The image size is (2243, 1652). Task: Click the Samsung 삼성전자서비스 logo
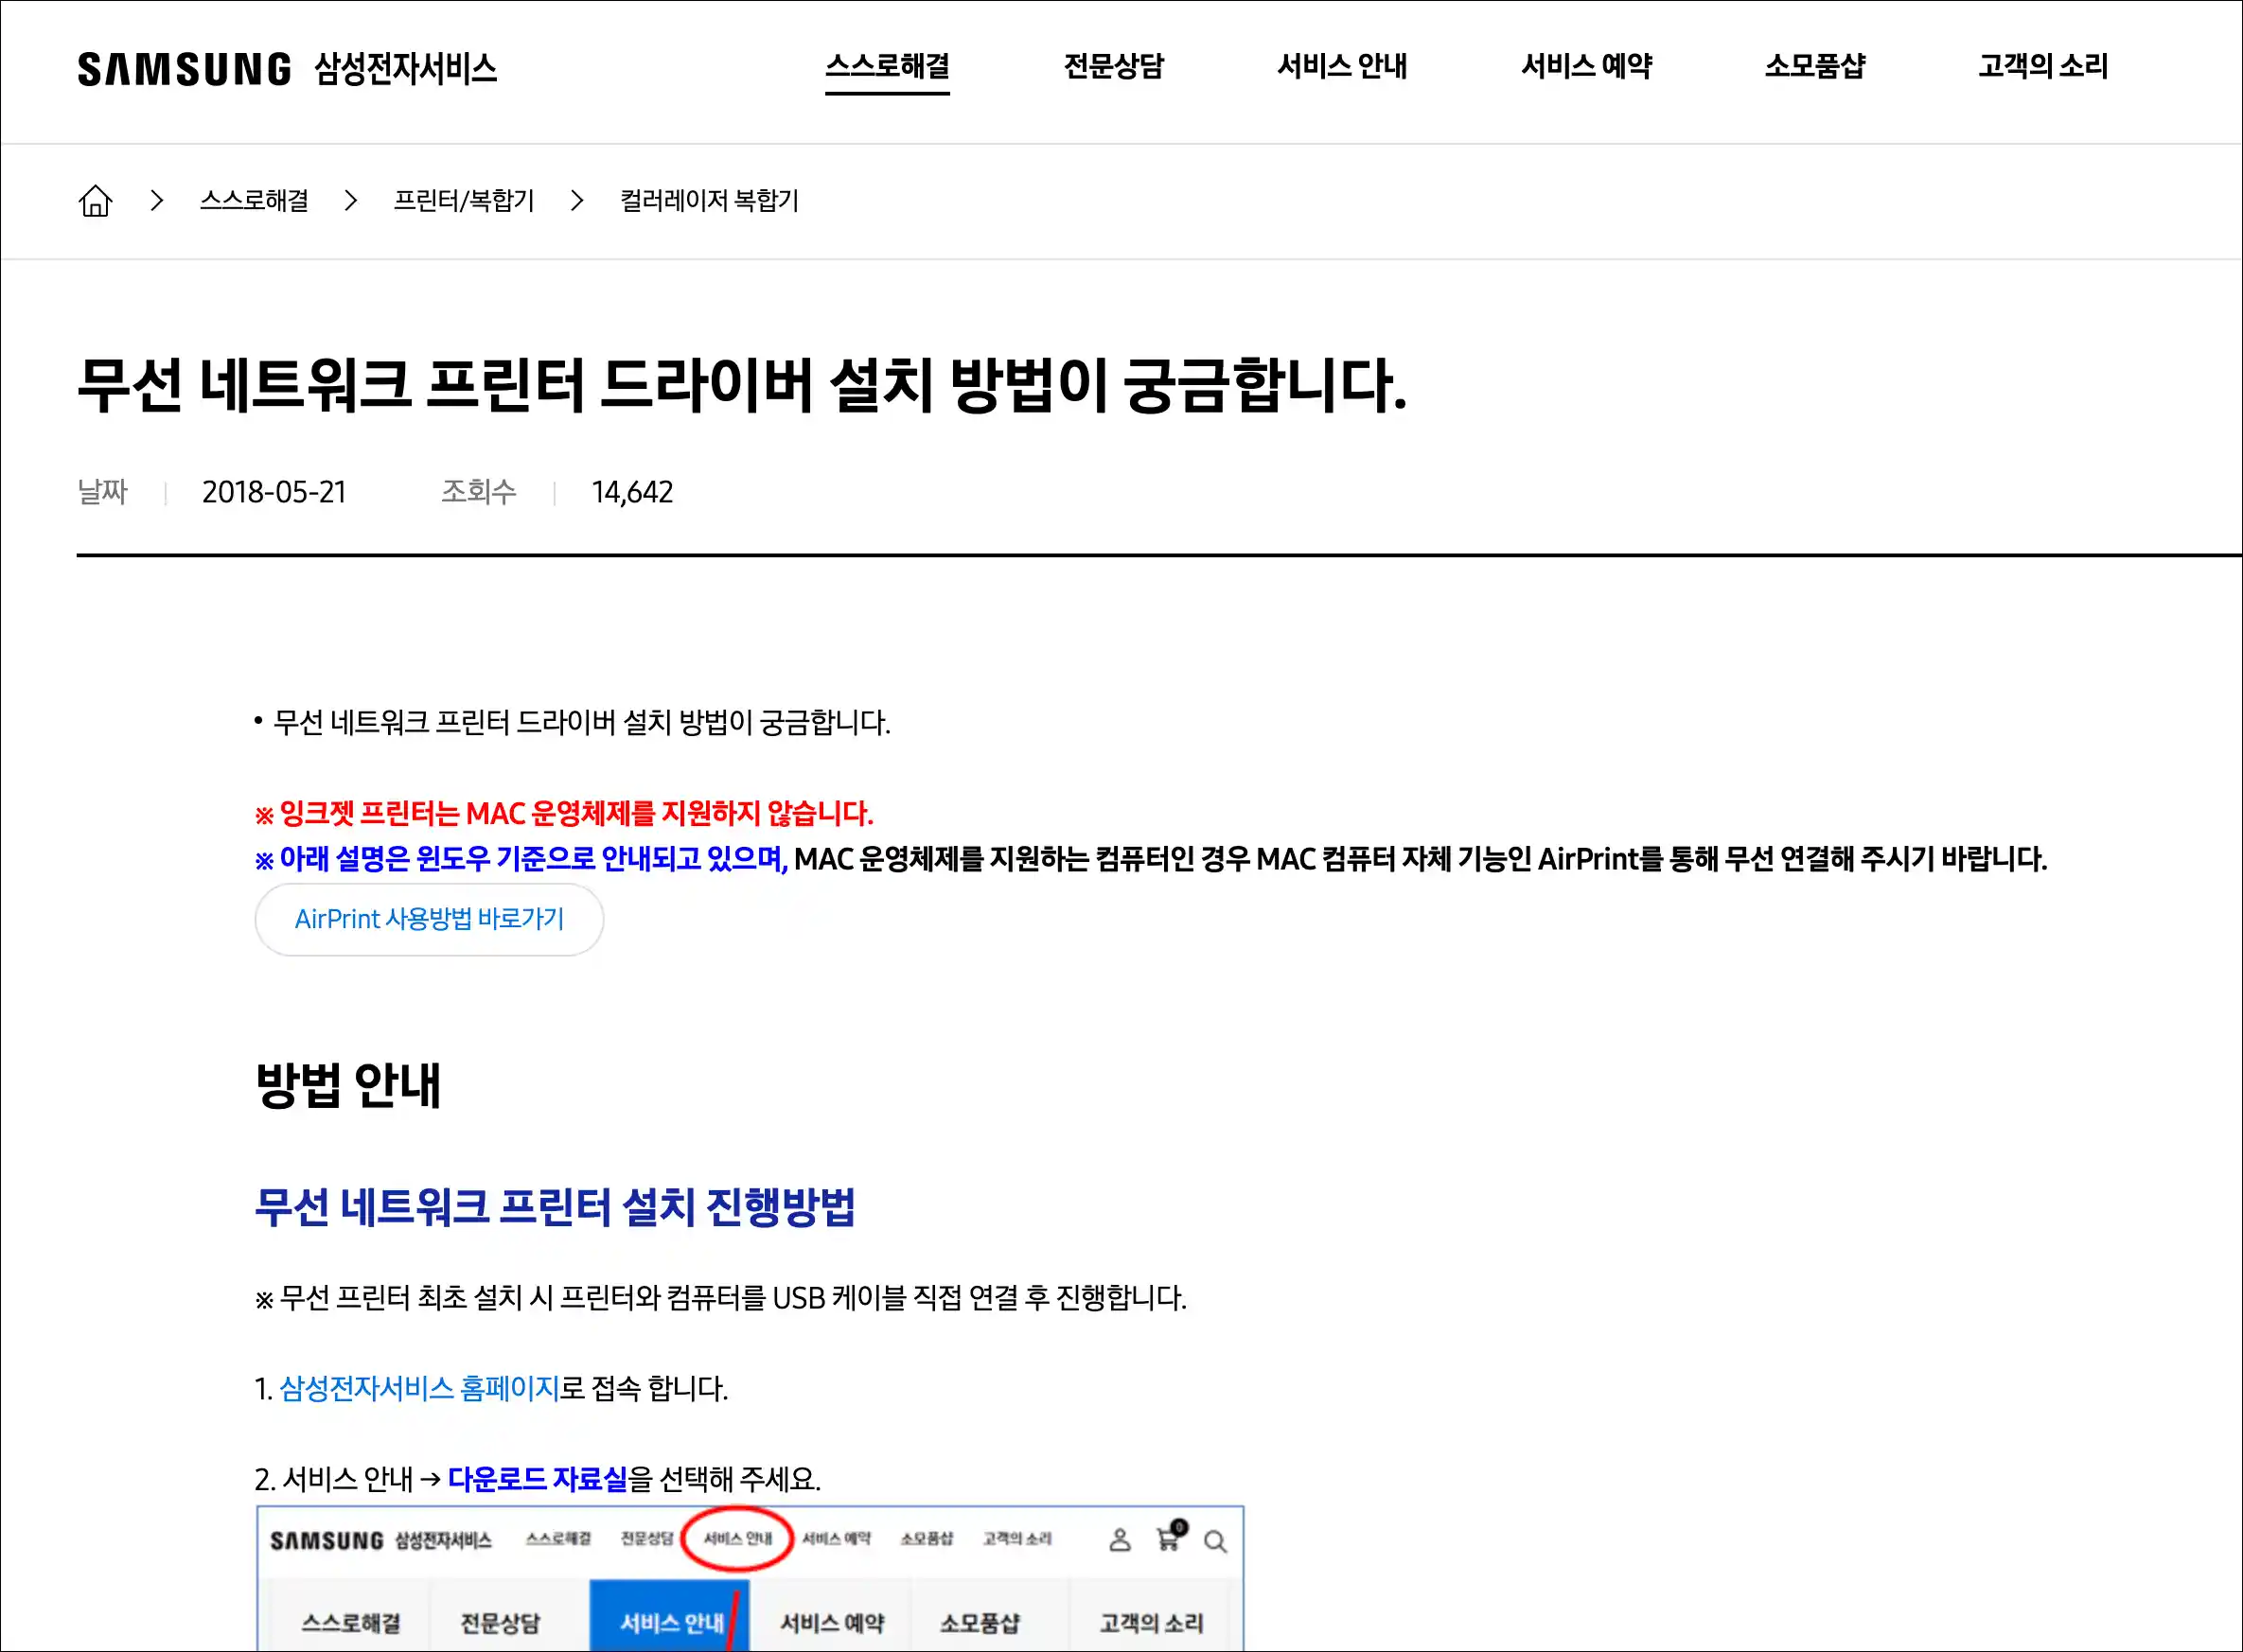pos(287,69)
